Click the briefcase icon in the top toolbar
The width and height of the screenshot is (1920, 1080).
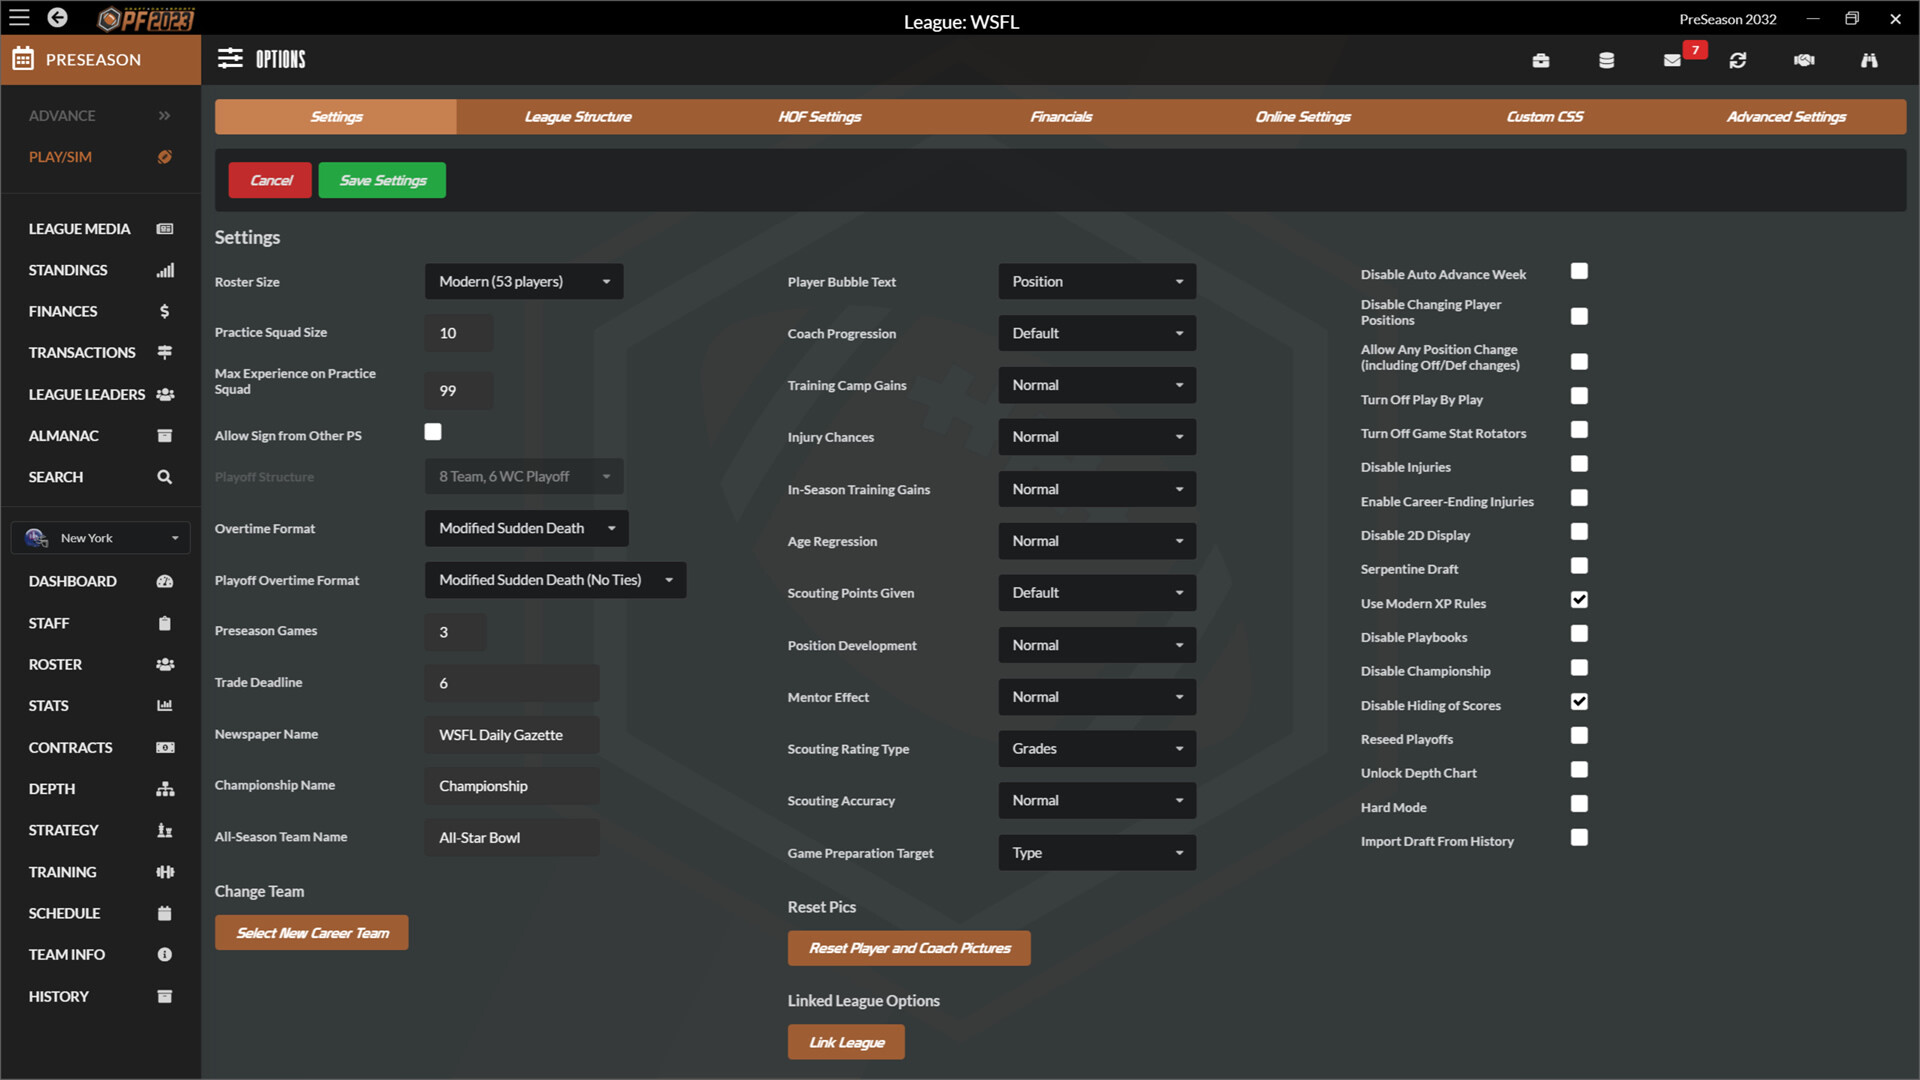click(x=1541, y=60)
